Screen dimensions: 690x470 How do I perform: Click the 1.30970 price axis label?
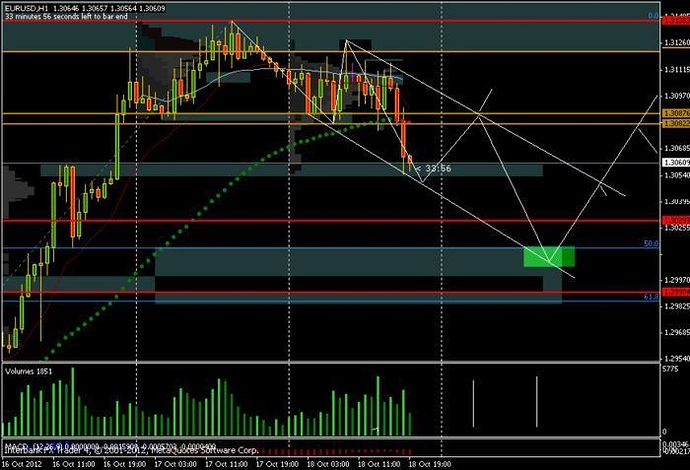(677, 95)
